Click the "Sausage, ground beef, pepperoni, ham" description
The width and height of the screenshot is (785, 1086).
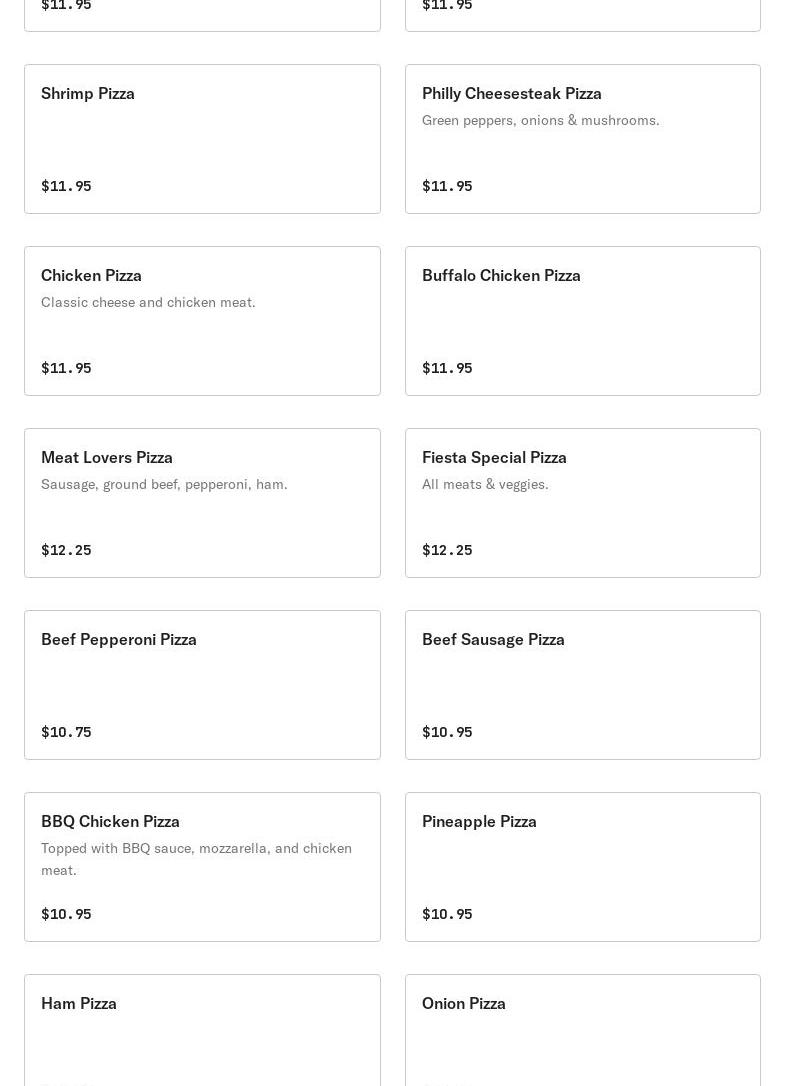(x=164, y=484)
